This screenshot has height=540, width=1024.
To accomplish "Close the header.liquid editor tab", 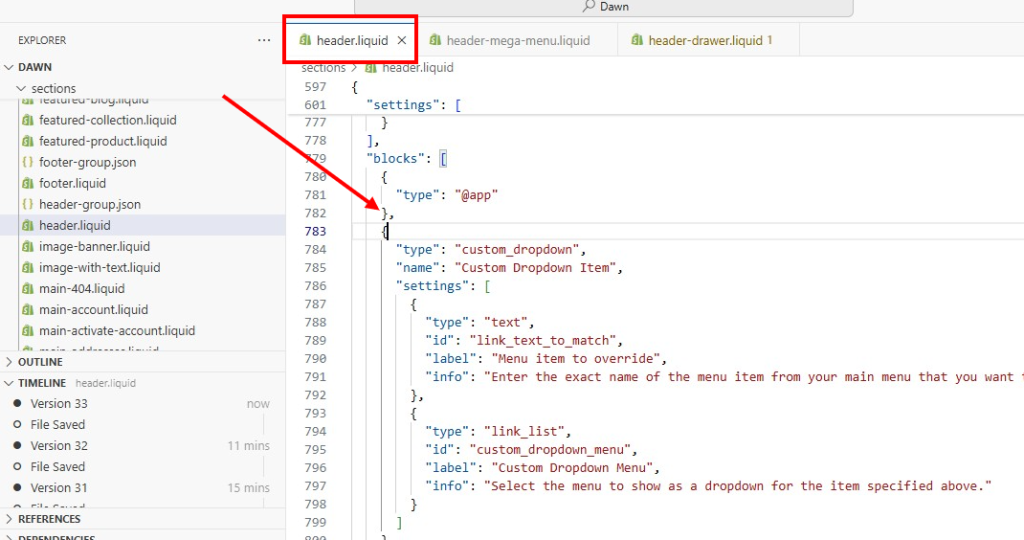I will tap(402, 41).
